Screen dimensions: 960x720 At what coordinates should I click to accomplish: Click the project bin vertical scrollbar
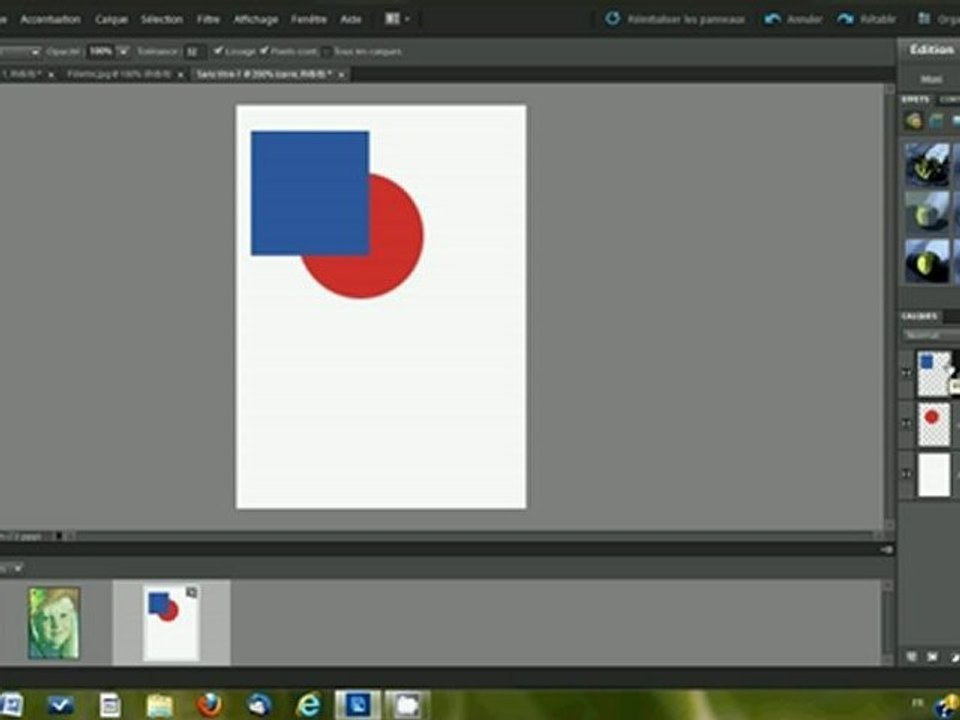click(x=888, y=623)
